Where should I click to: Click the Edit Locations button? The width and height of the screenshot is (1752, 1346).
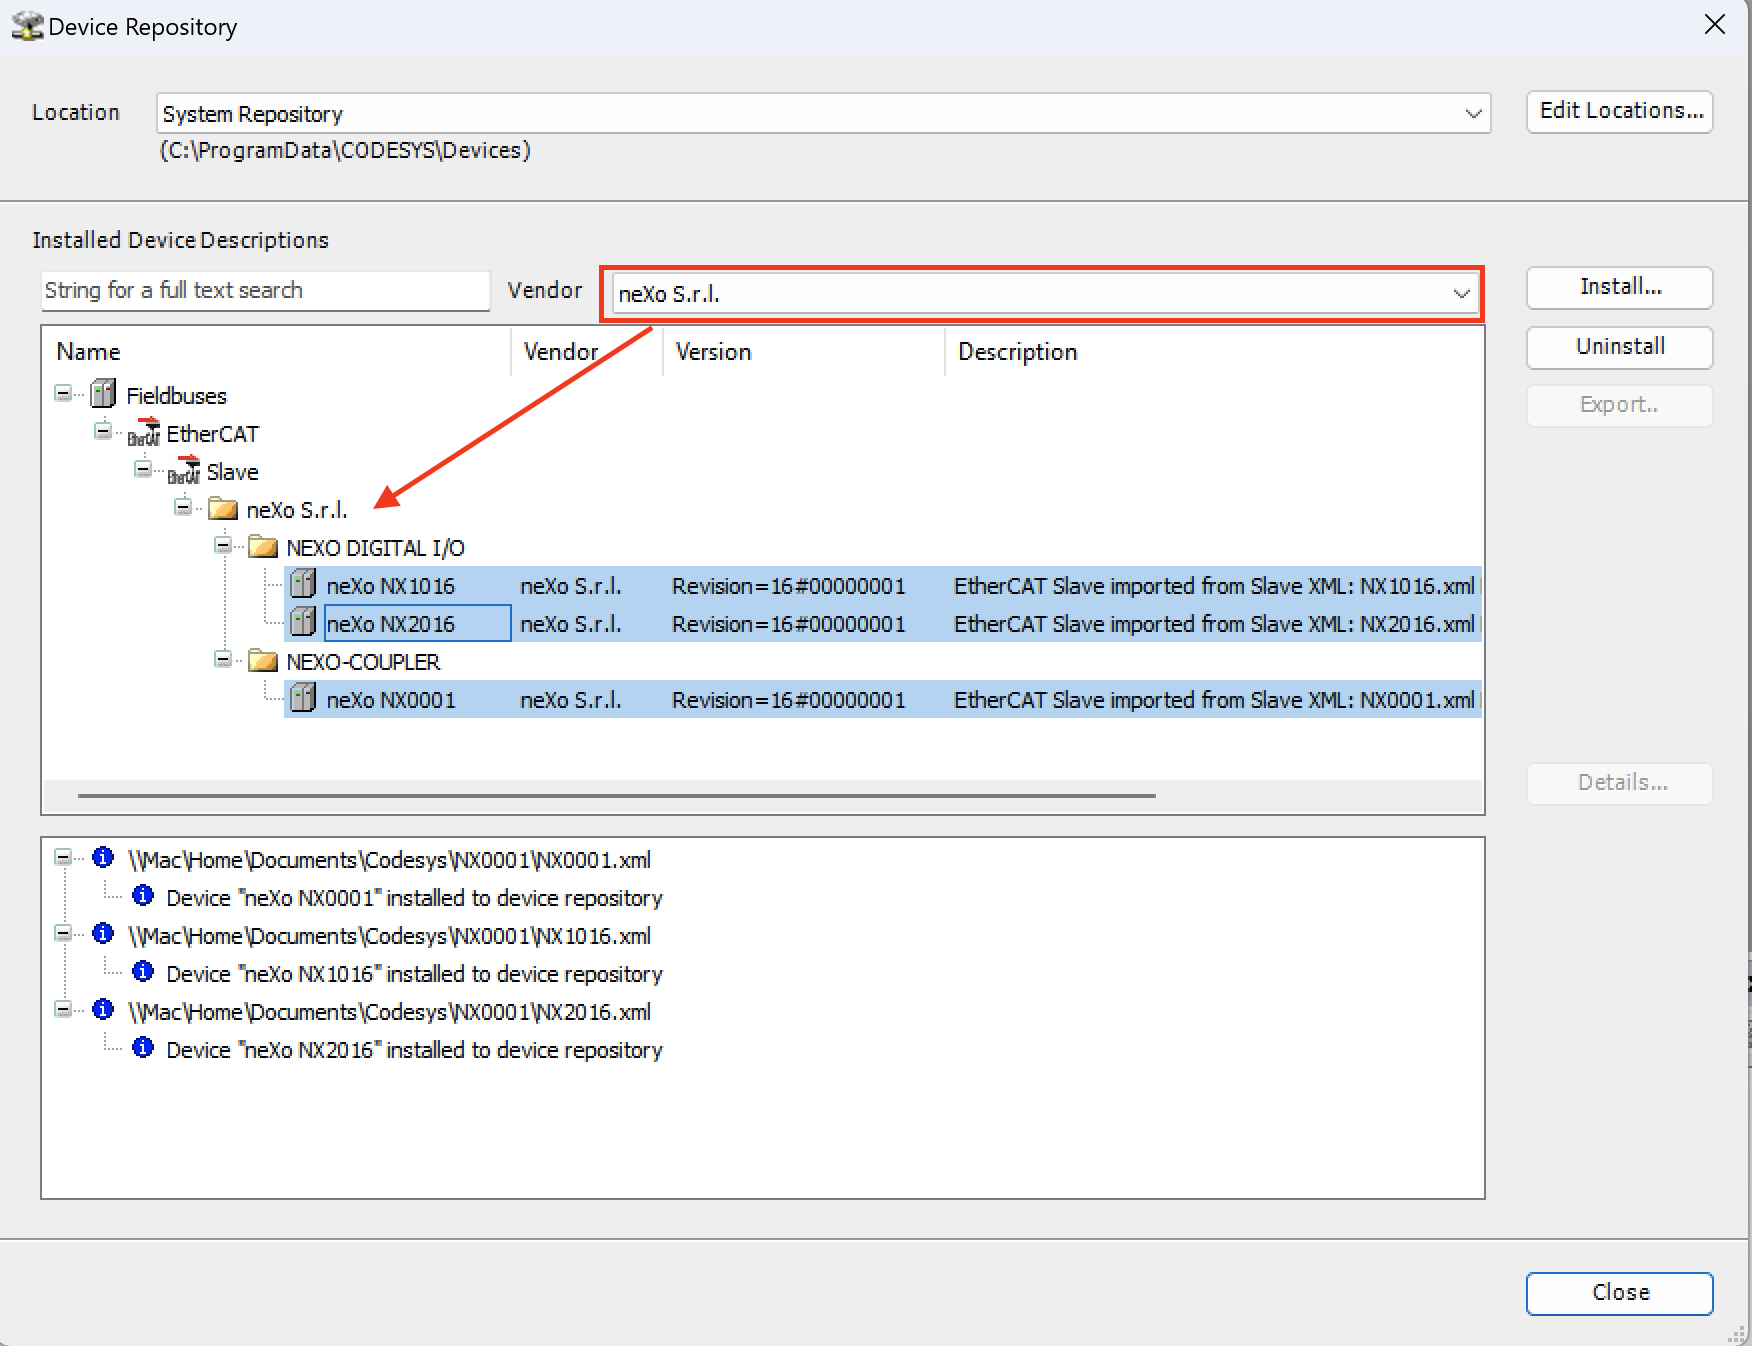[1620, 111]
